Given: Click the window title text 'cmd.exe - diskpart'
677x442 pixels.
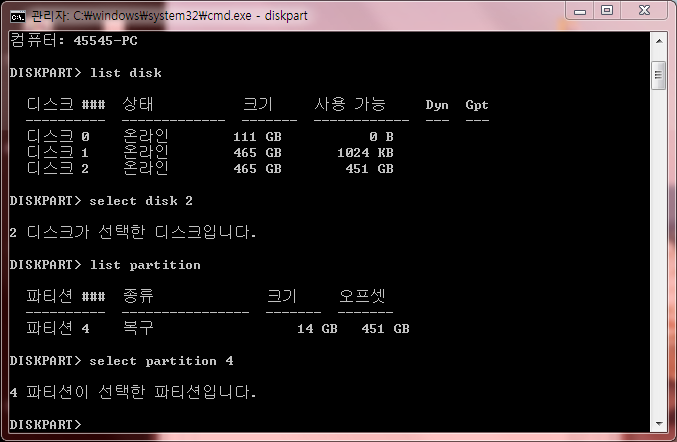Looking at the screenshot, I should pos(258,16).
